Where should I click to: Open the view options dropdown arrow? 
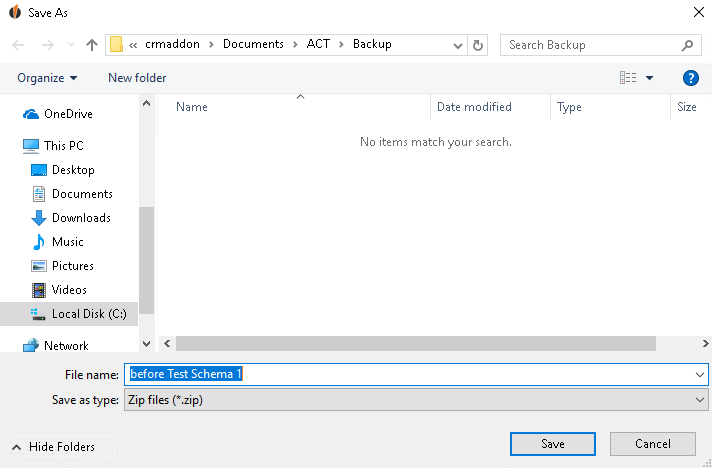(x=649, y=78)
